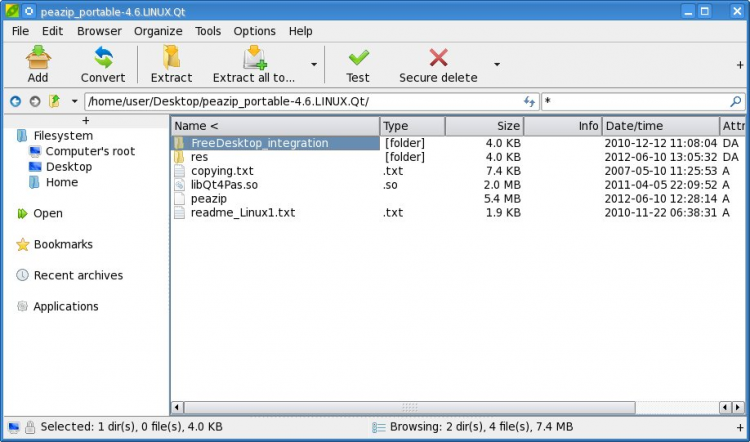This screenshot has height=442, width=750.
Task: Sort by the Date/time column header
Action: pos(661,126)
